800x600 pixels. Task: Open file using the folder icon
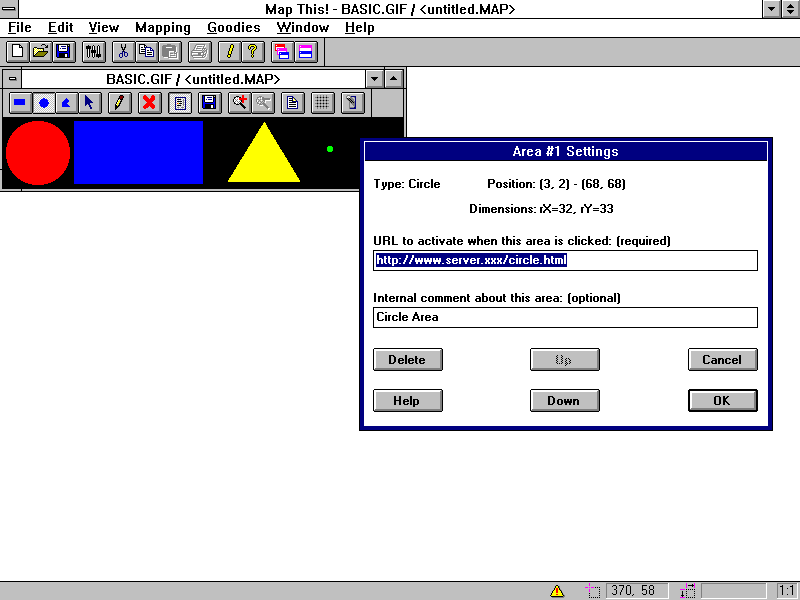[x=40, y=51]
